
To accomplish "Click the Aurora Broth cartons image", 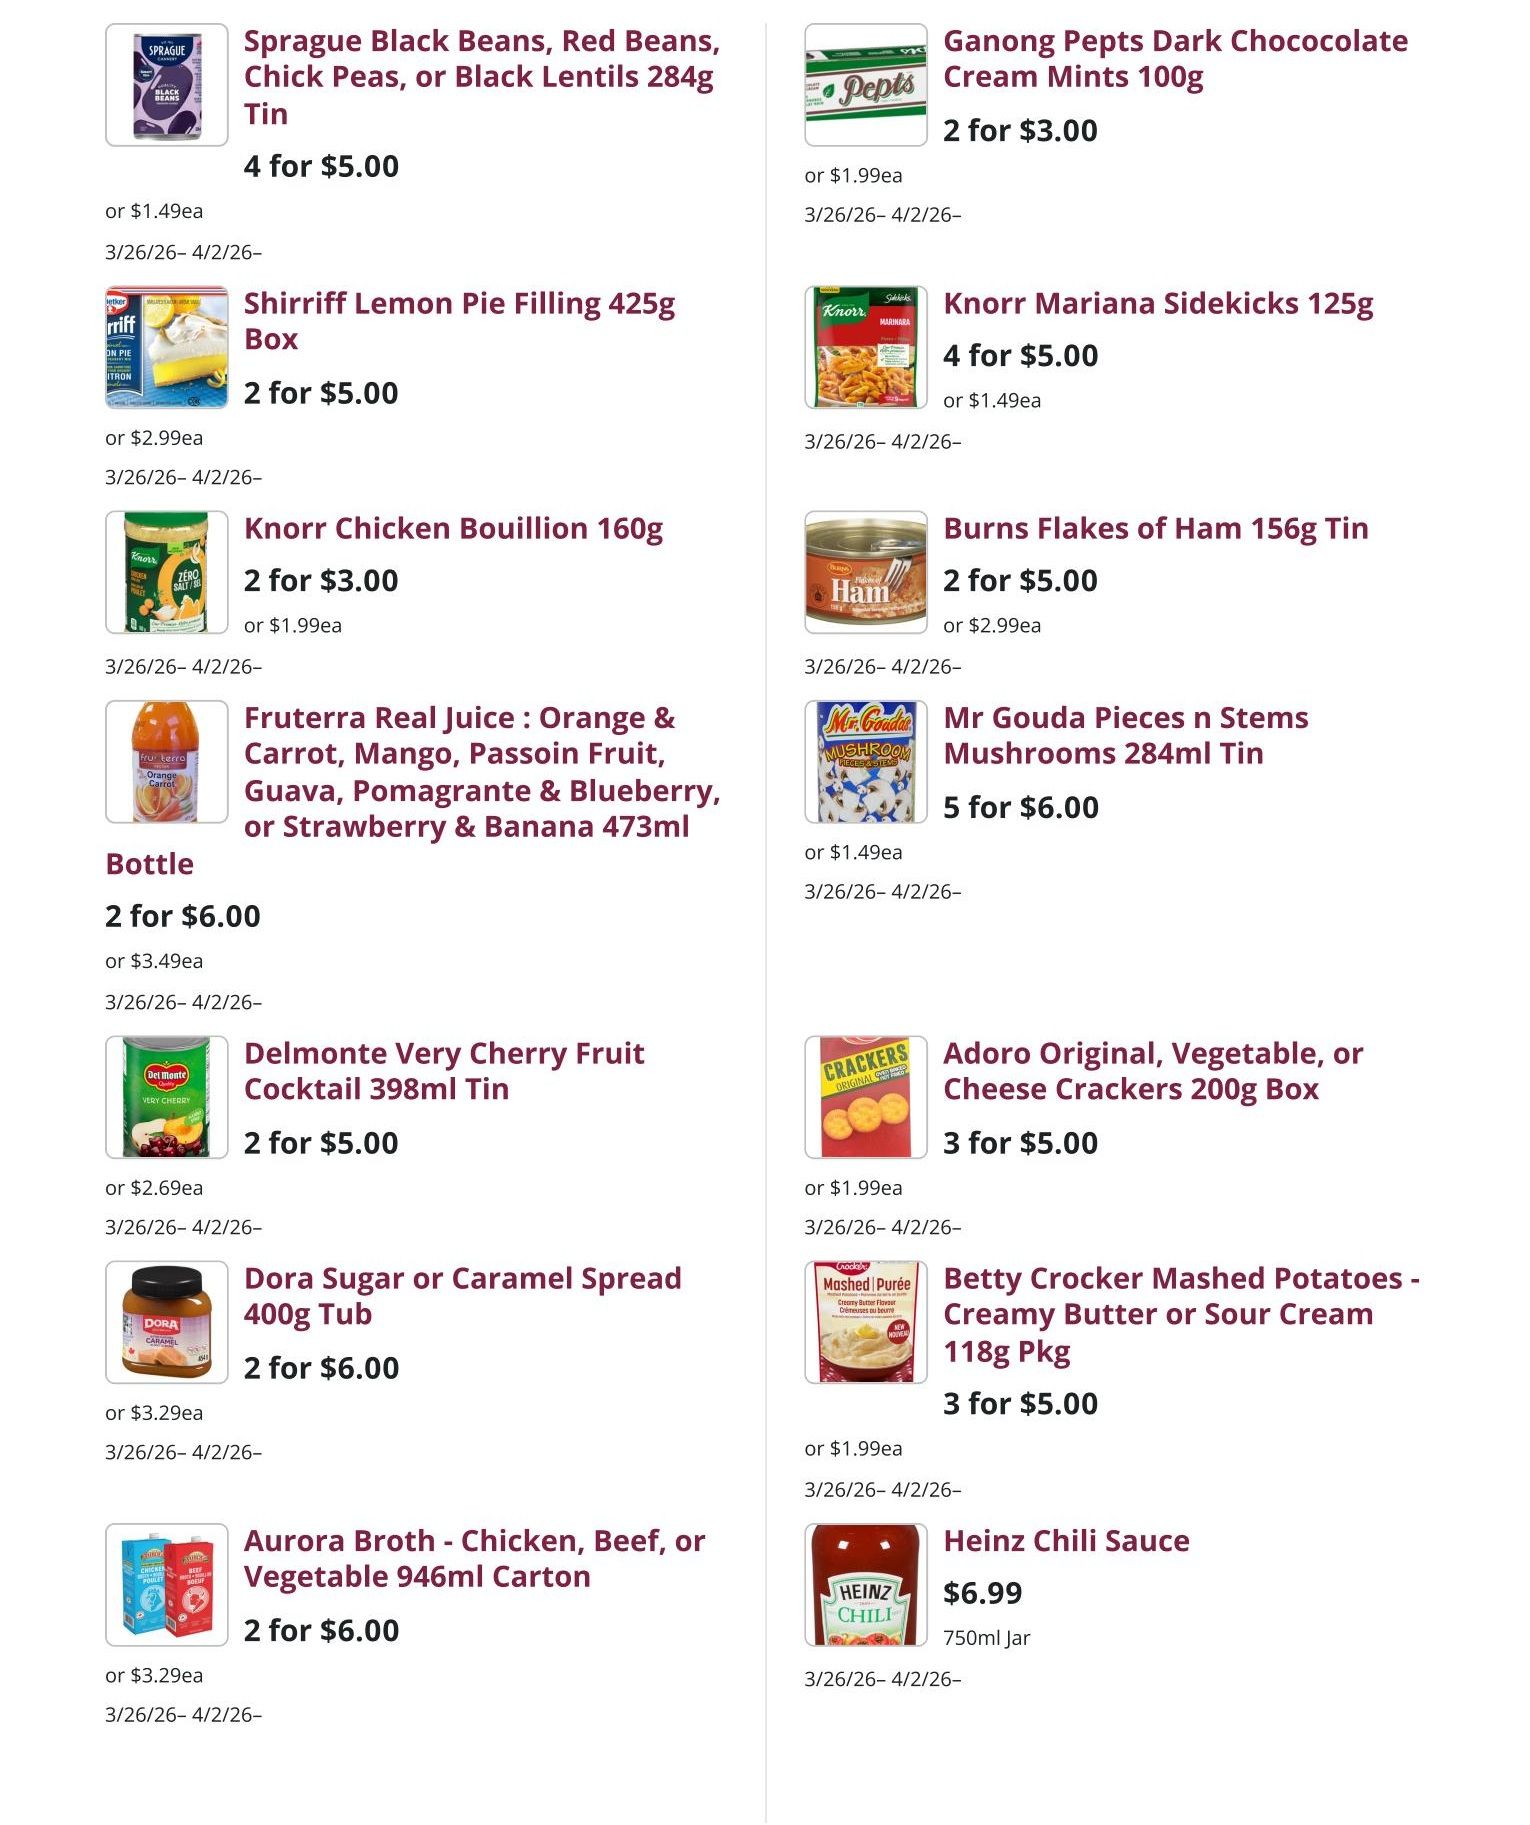I will (x=167, y=1585).
